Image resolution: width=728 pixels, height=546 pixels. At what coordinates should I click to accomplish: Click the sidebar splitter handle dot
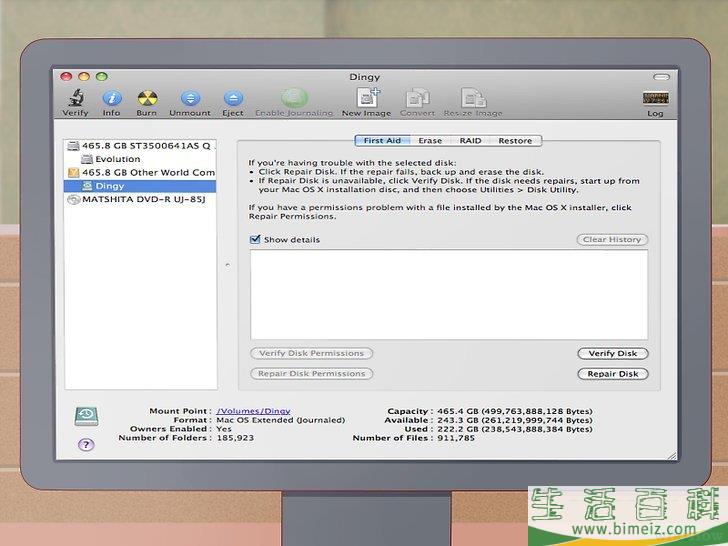(x=227, y=265)
